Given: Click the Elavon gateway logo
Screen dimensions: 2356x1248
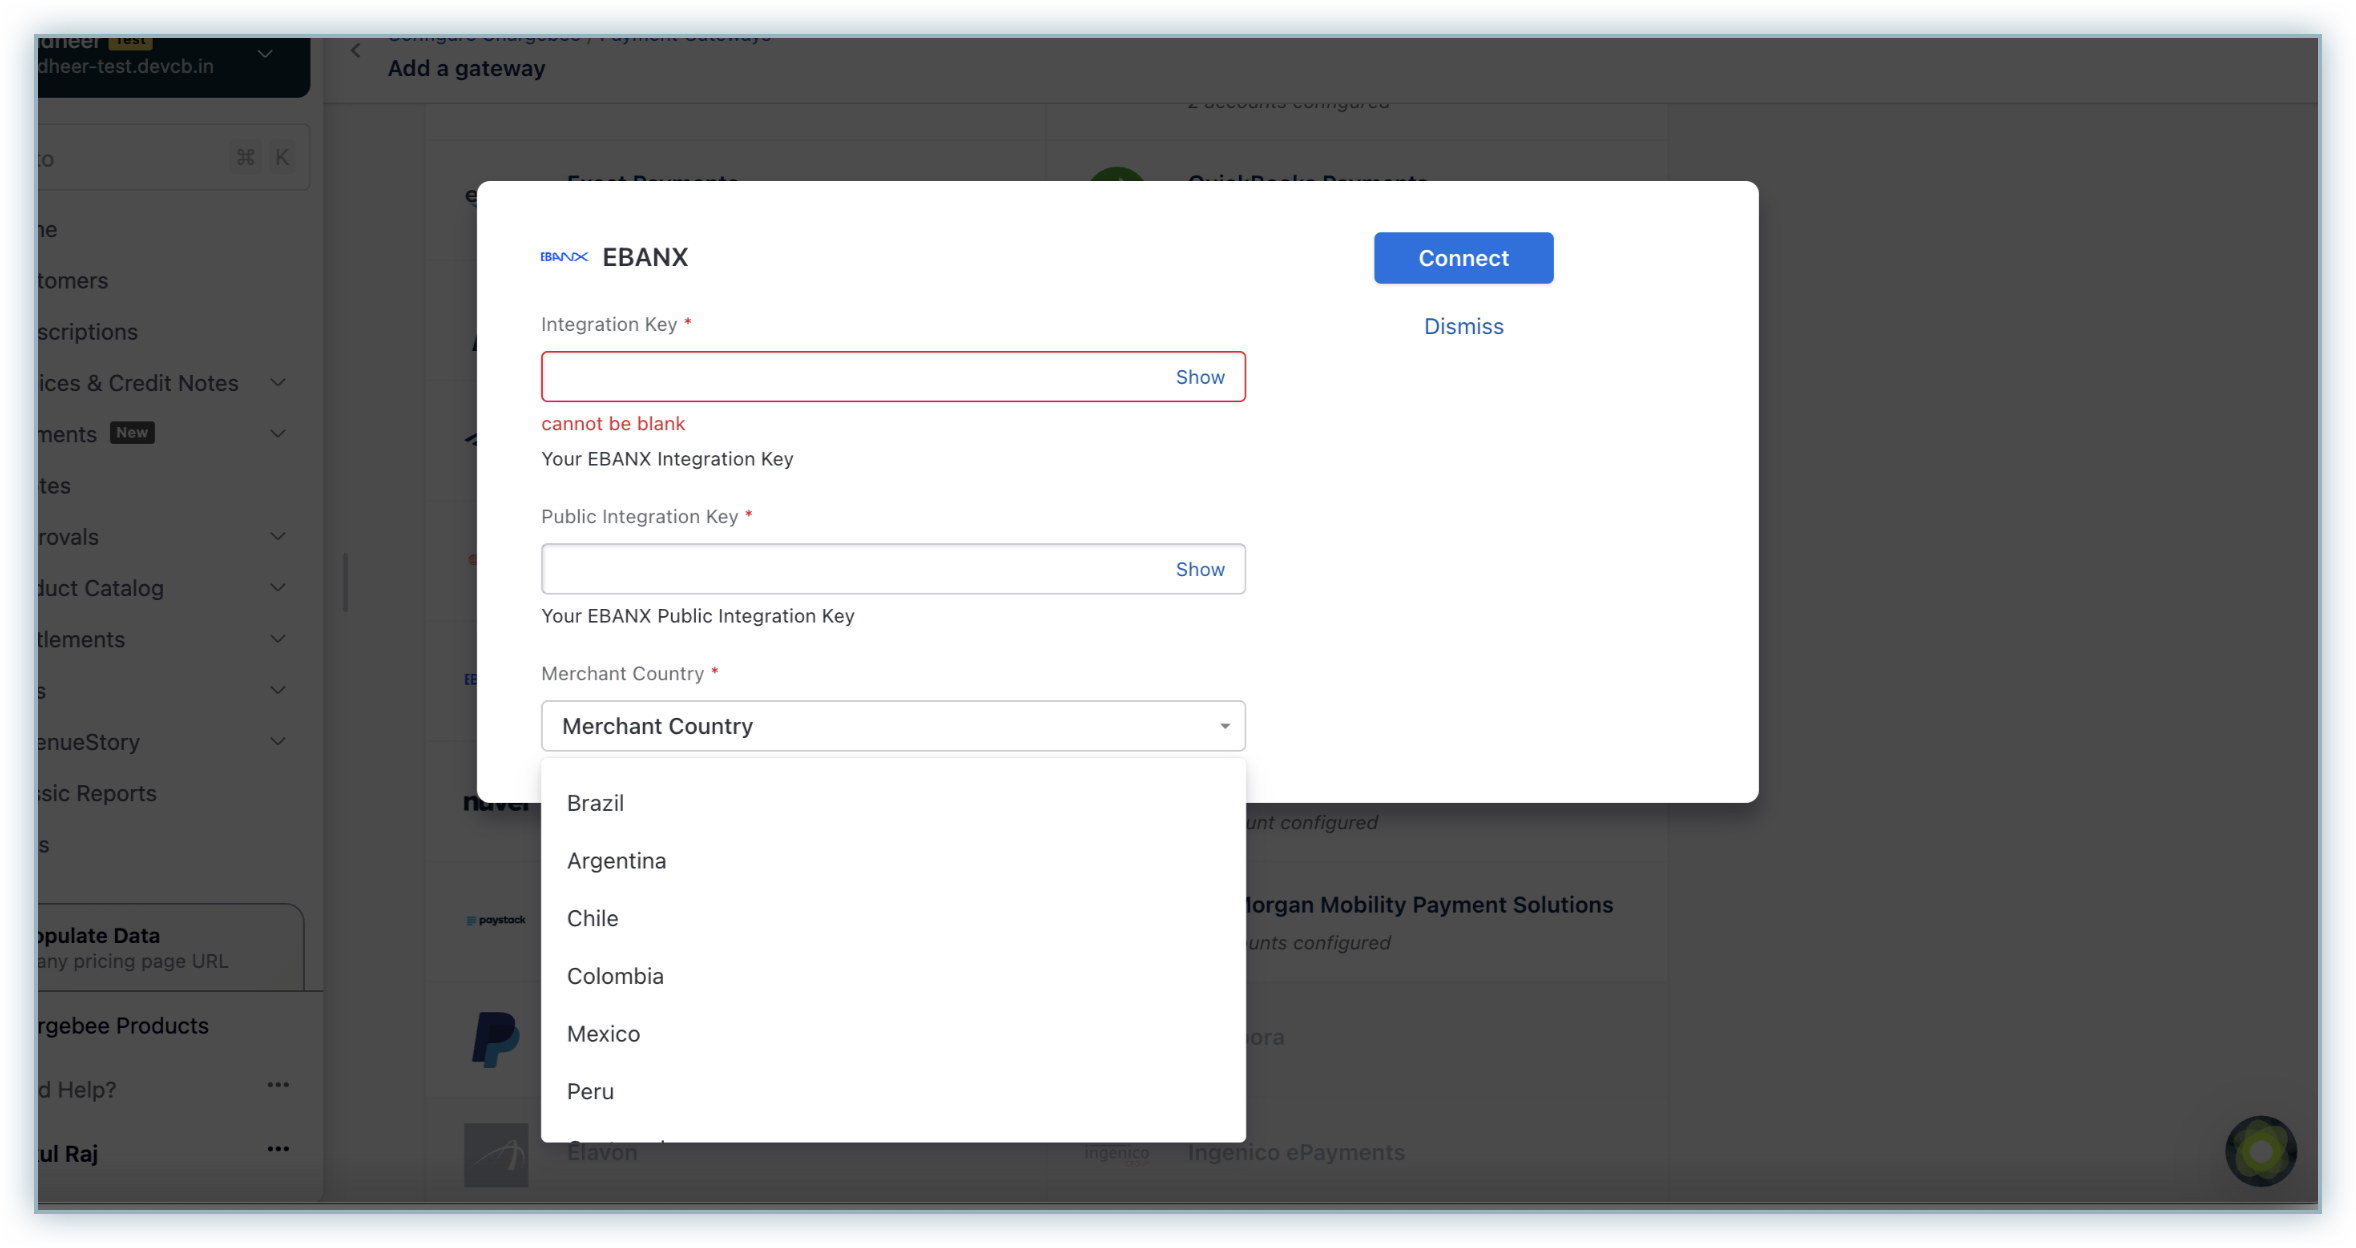Looking at the screenshot, I should [496, 1155].
